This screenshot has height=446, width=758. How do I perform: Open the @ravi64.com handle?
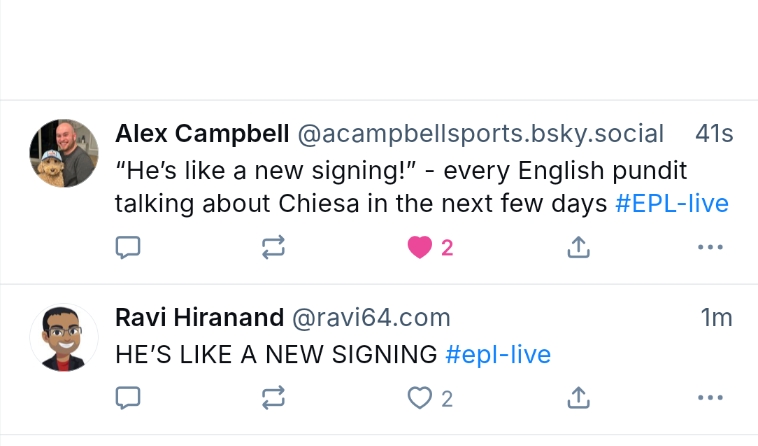coord(370,318)
